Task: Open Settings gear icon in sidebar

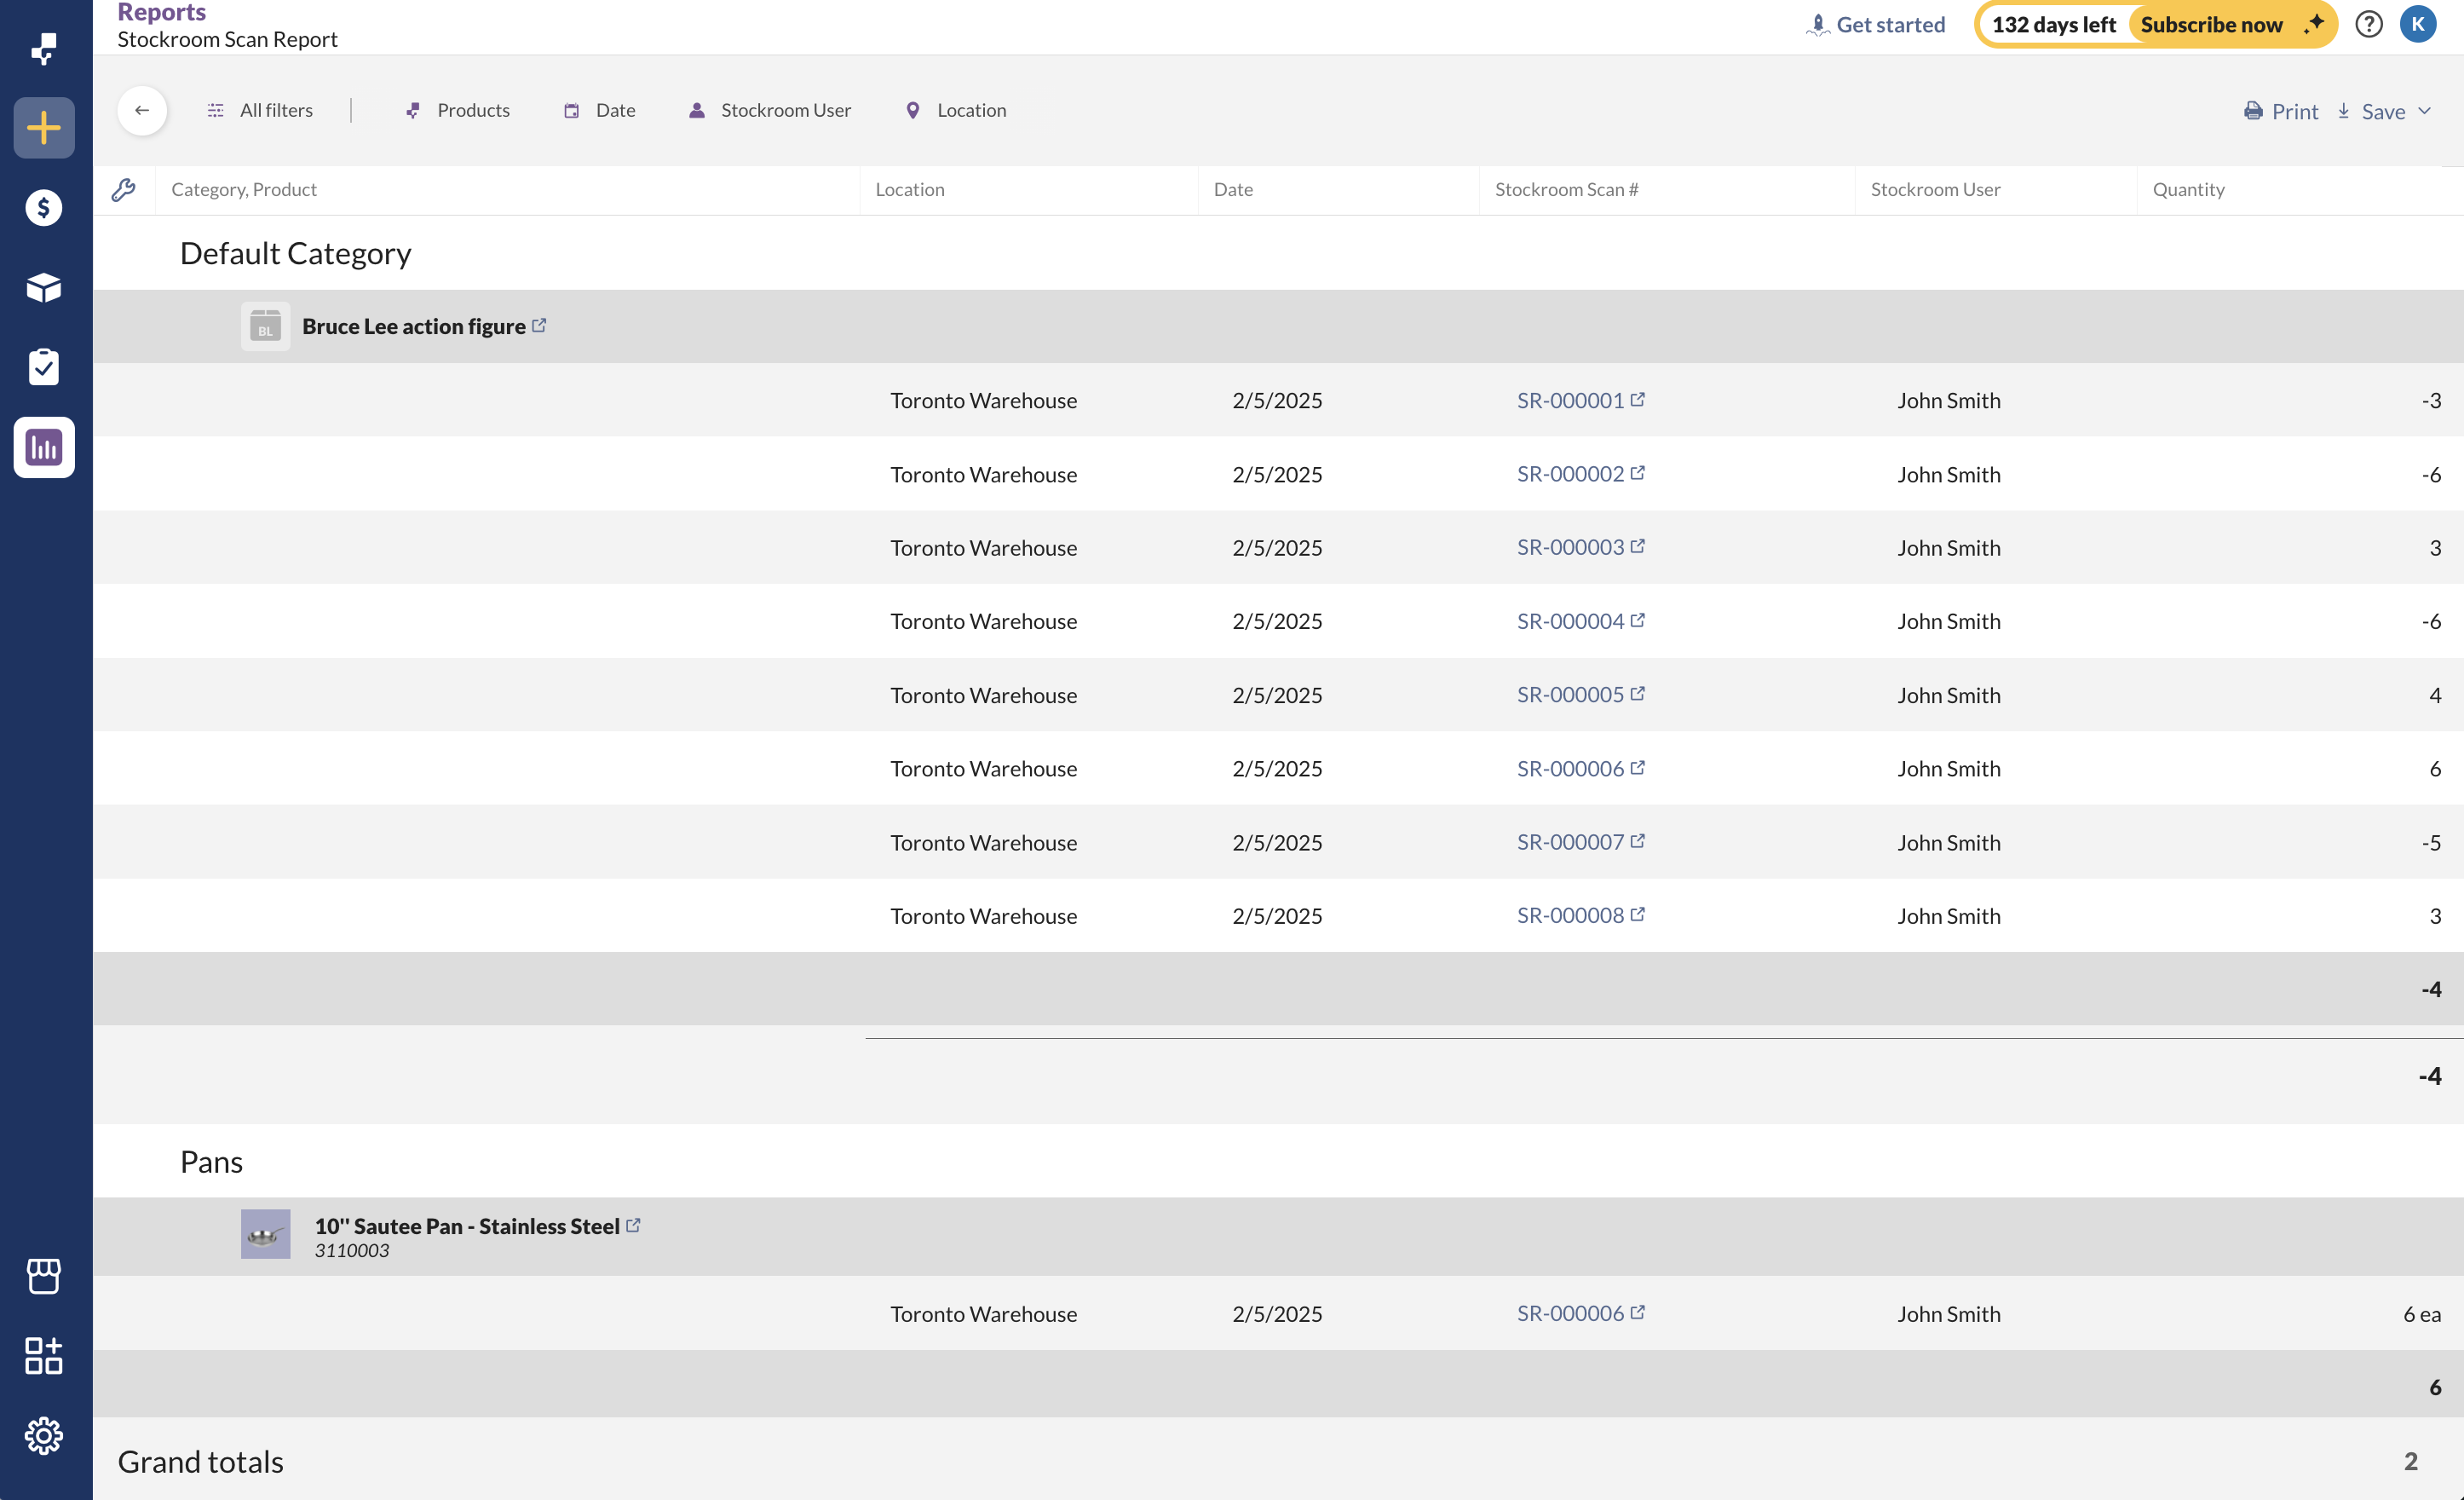Action: point(44,1436)
